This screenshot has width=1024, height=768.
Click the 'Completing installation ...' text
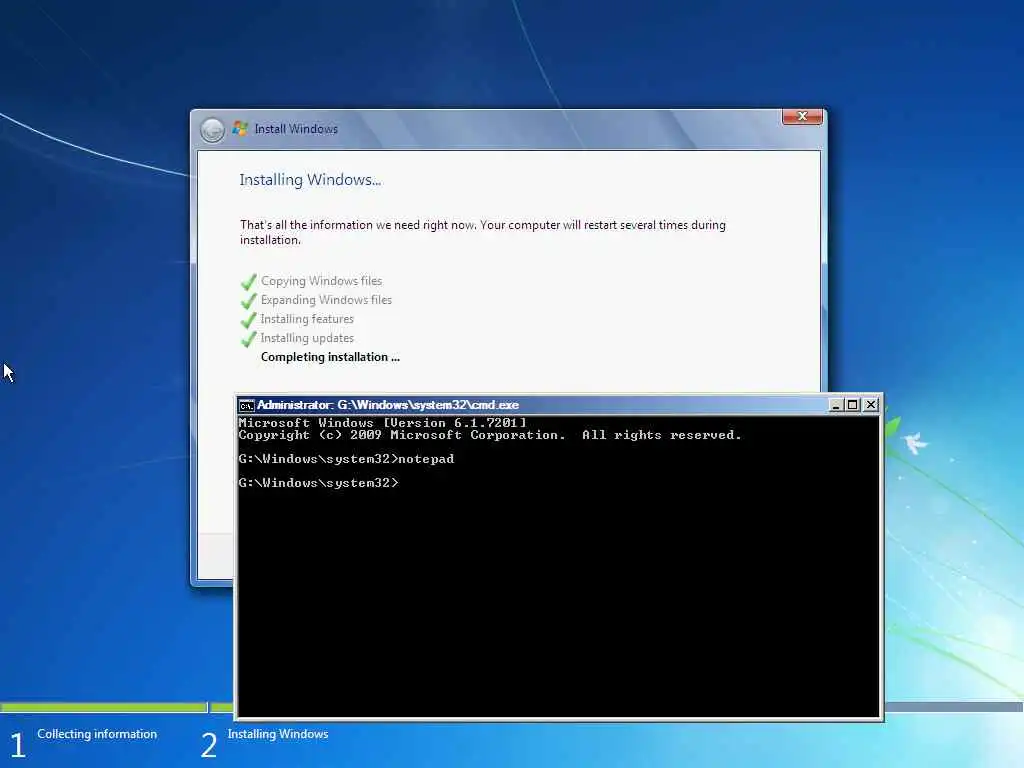tap(330, 357)
